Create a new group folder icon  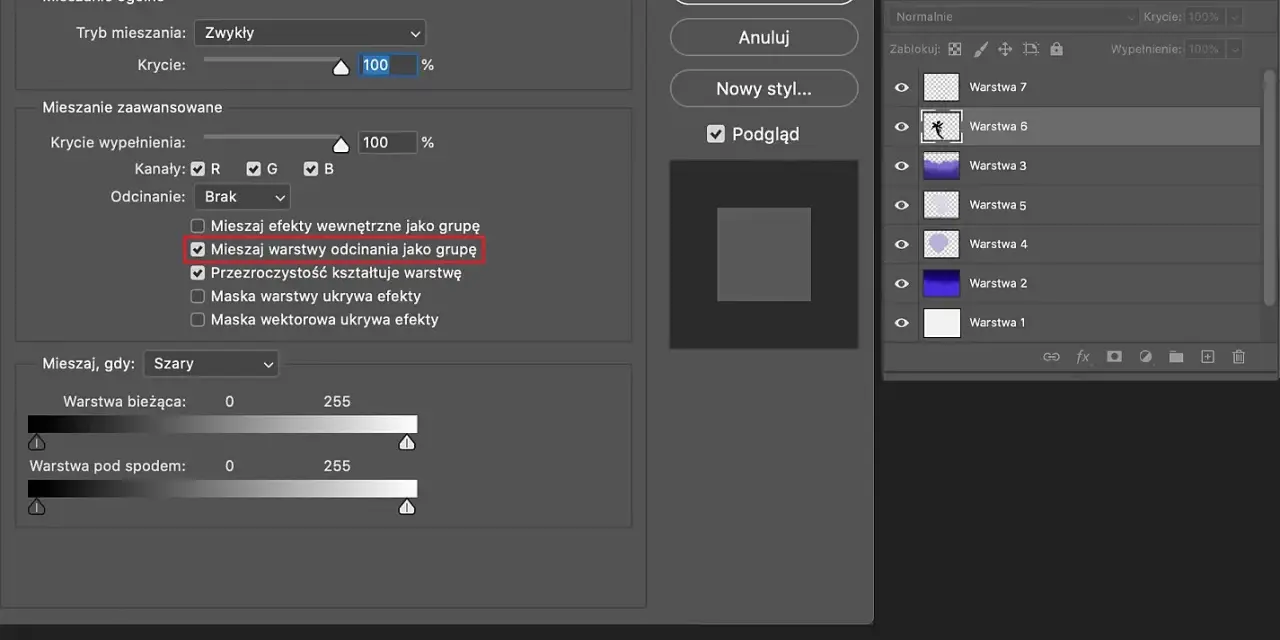click(1176, 357)
